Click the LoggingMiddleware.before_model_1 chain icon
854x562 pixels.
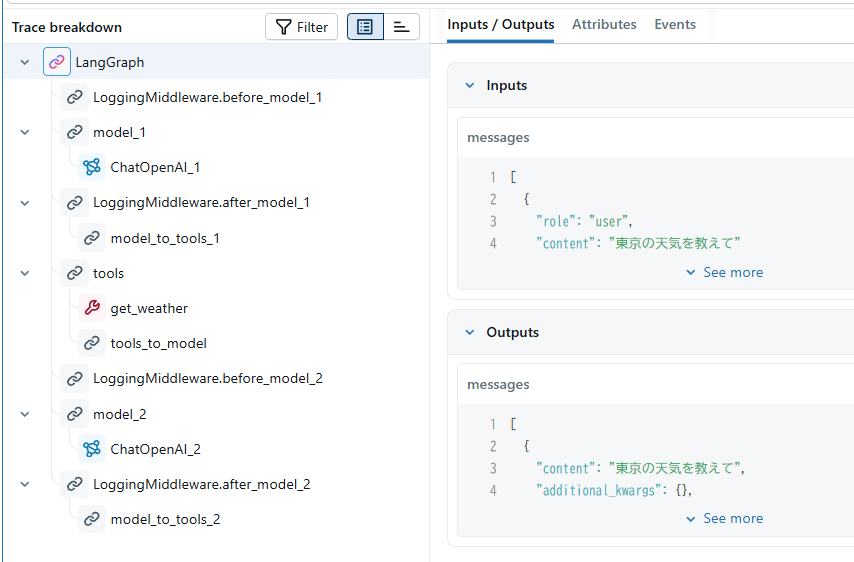[x=74, y=97]
